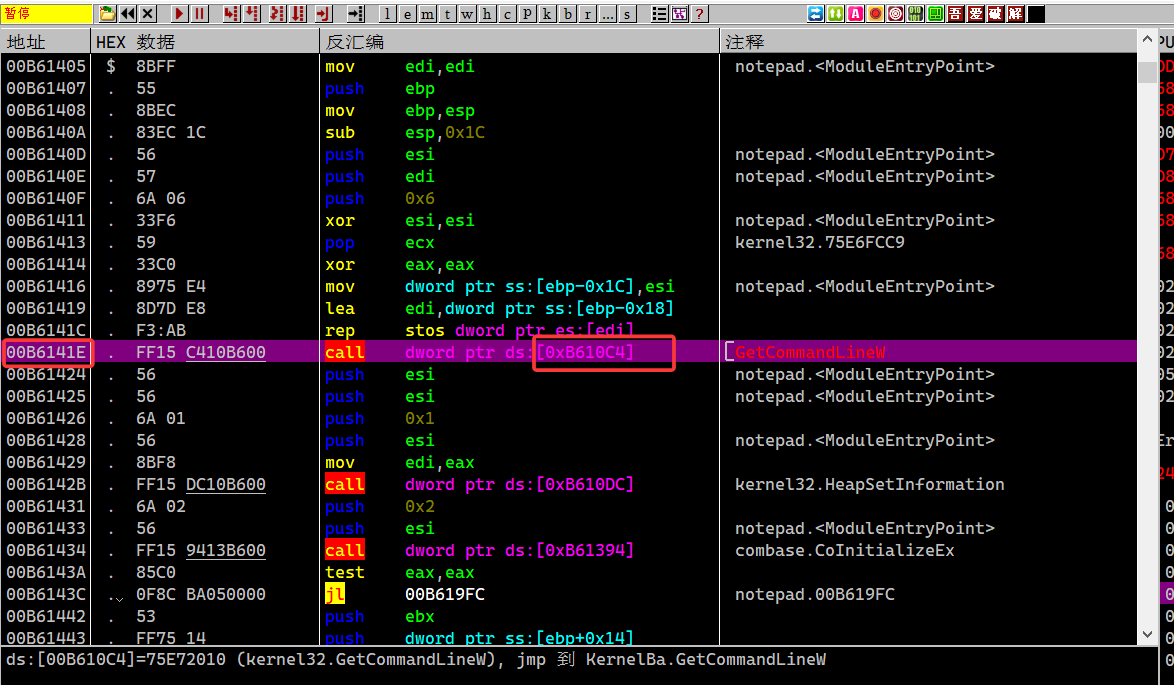Click the Step Into toolbar icon

tap(232, 13)
